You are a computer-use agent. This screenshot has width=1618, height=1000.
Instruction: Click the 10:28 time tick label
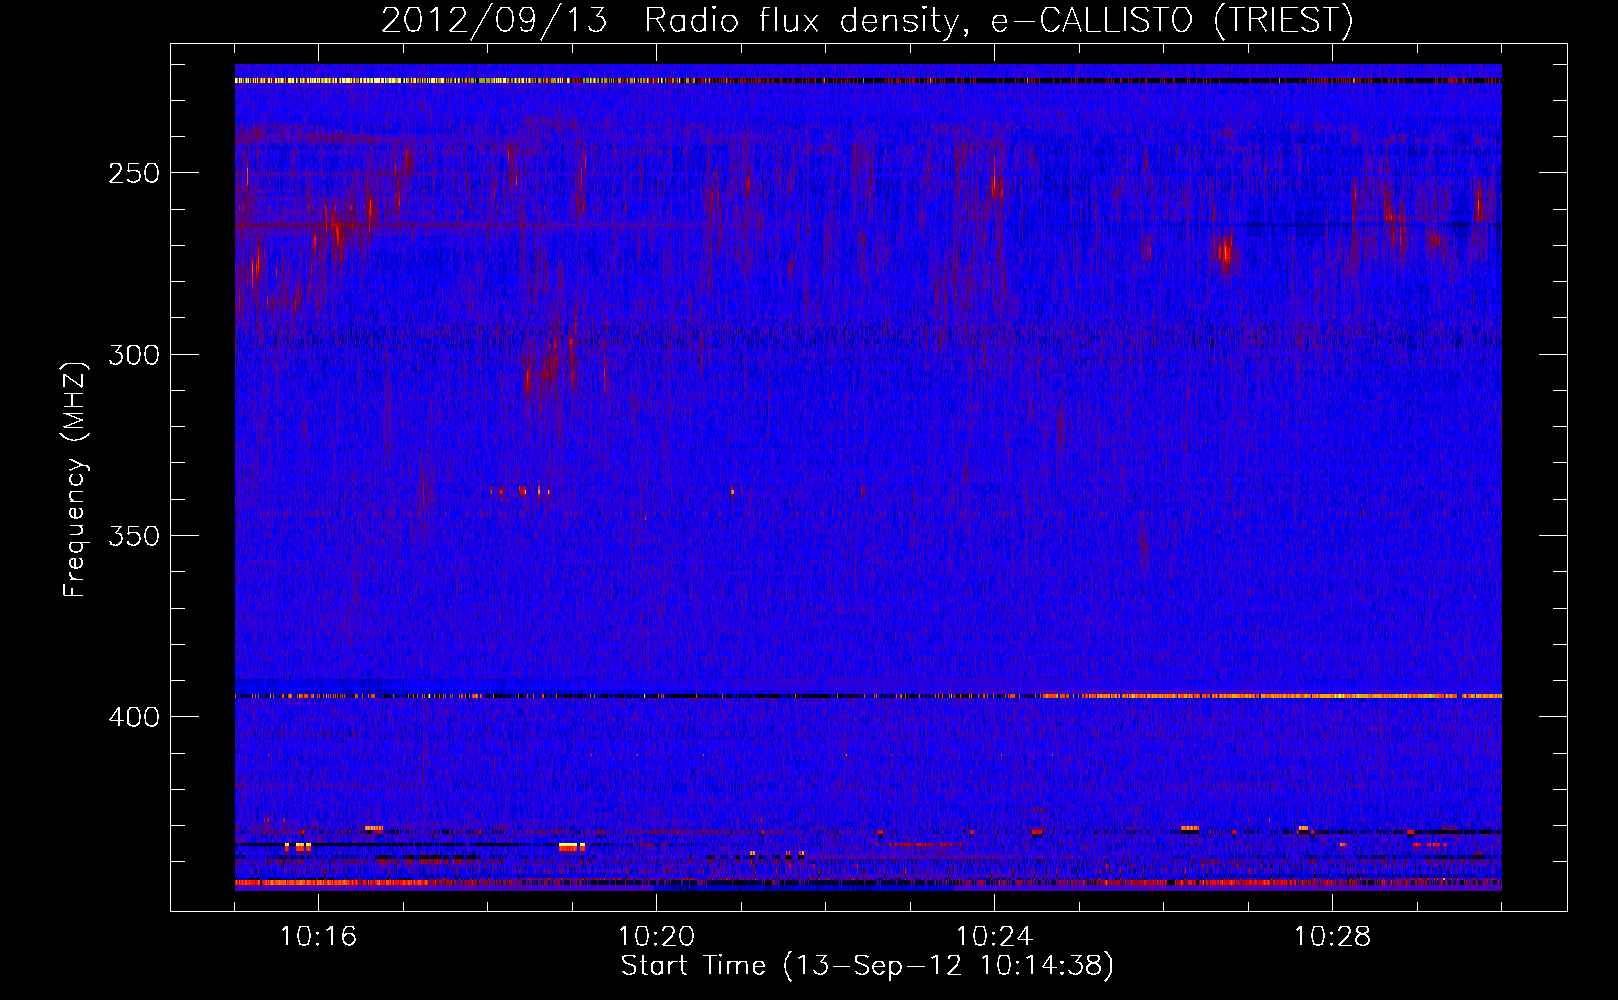click(1332, 937)
